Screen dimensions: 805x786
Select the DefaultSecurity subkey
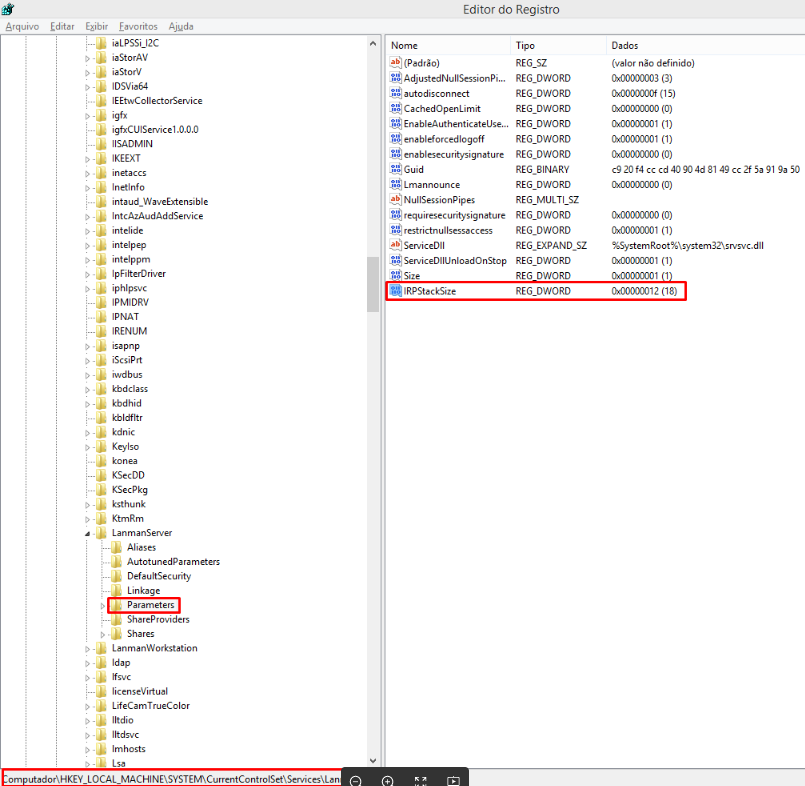[x=159, y=576]
